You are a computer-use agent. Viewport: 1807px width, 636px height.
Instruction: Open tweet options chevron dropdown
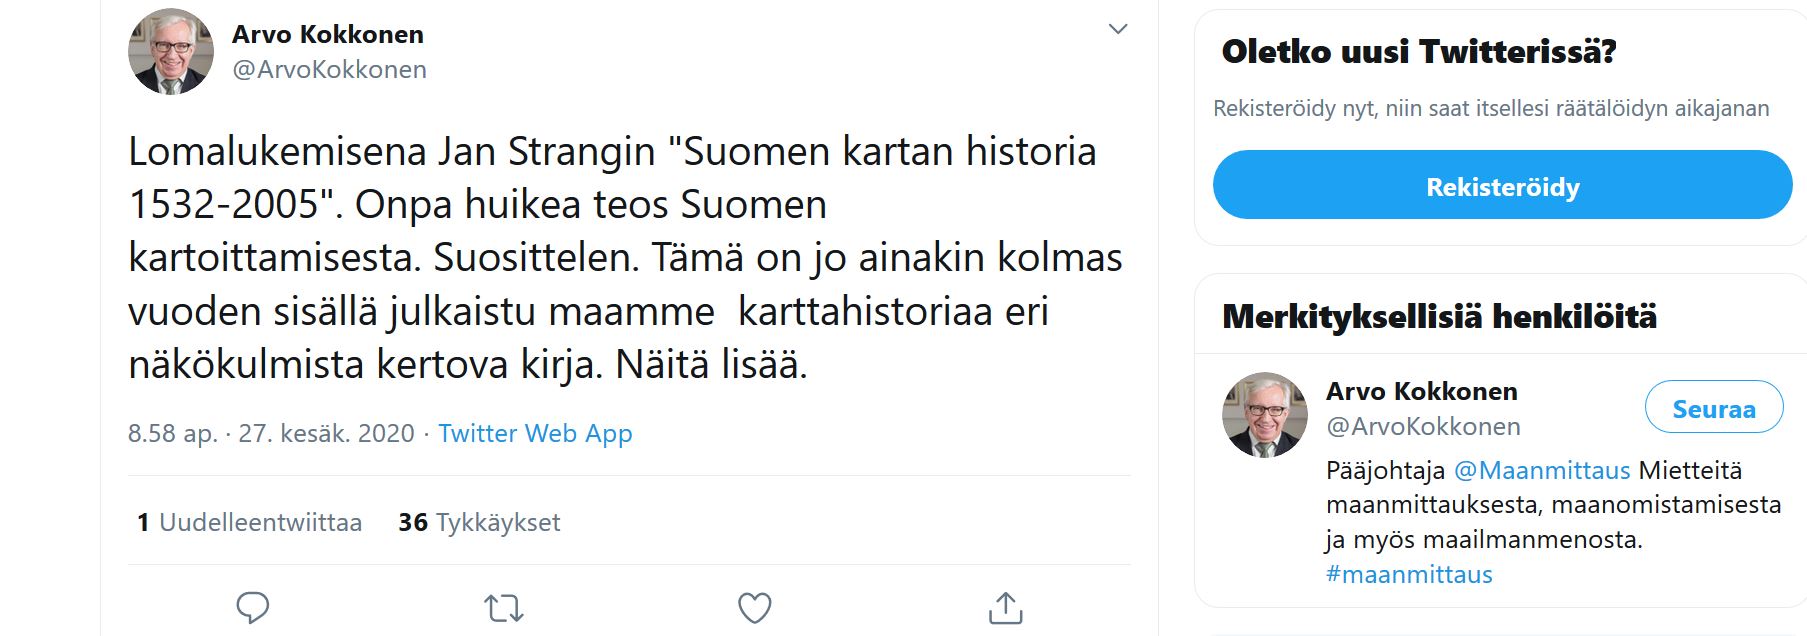[1118, 29]
